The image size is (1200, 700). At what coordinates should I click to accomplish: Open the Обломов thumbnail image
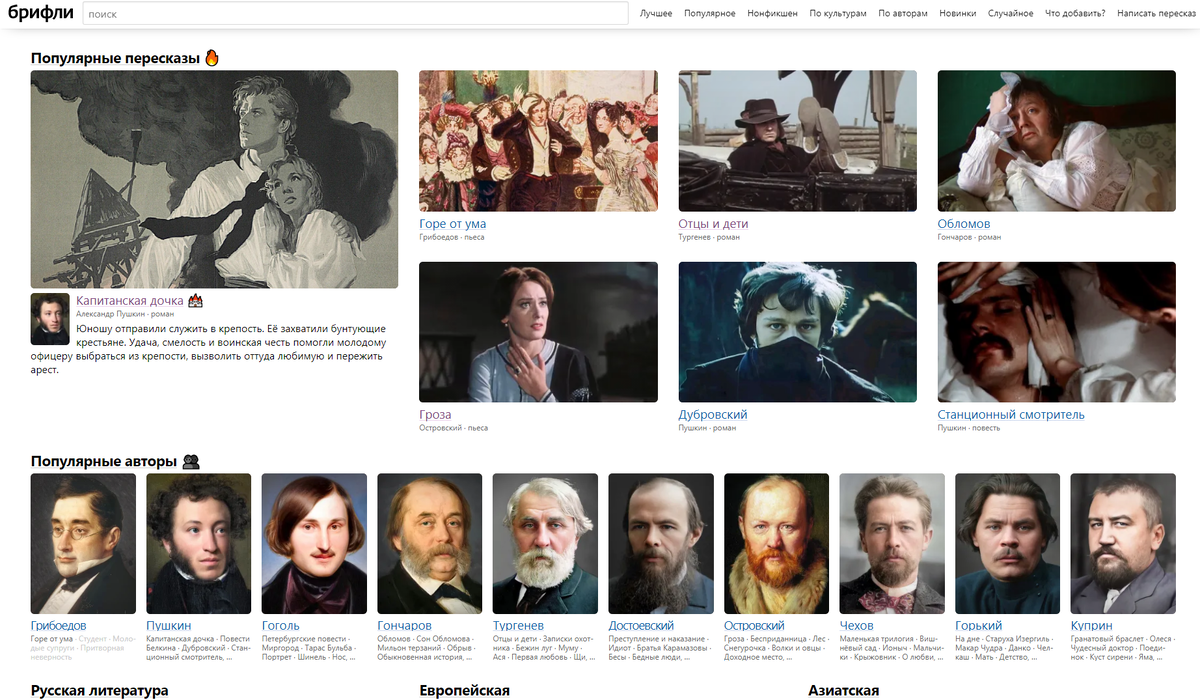1057,140
